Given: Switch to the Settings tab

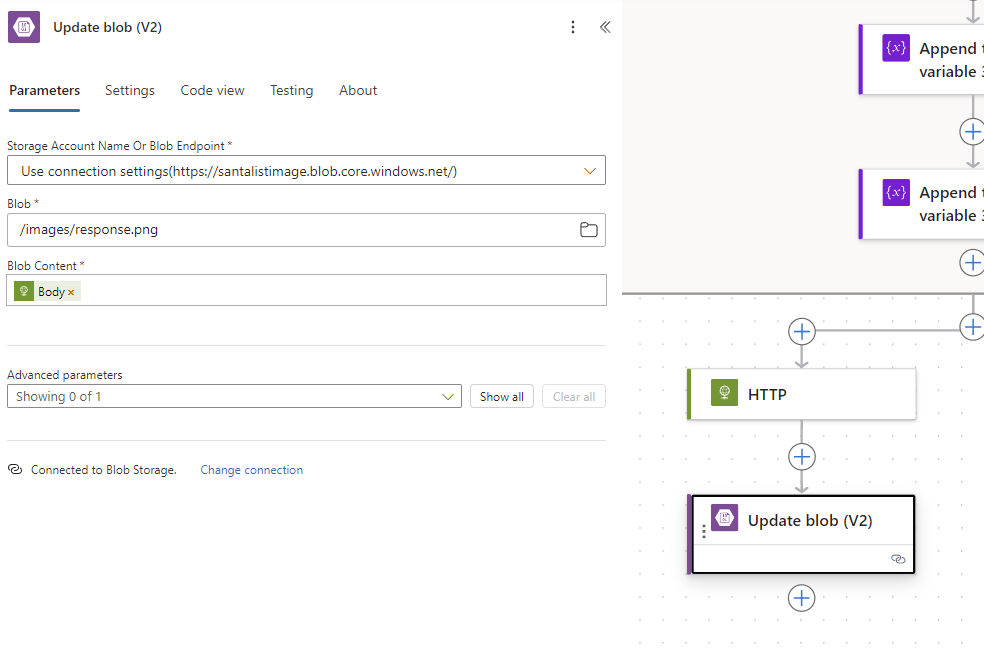Looking at the screenshot, I should [129, 90].
